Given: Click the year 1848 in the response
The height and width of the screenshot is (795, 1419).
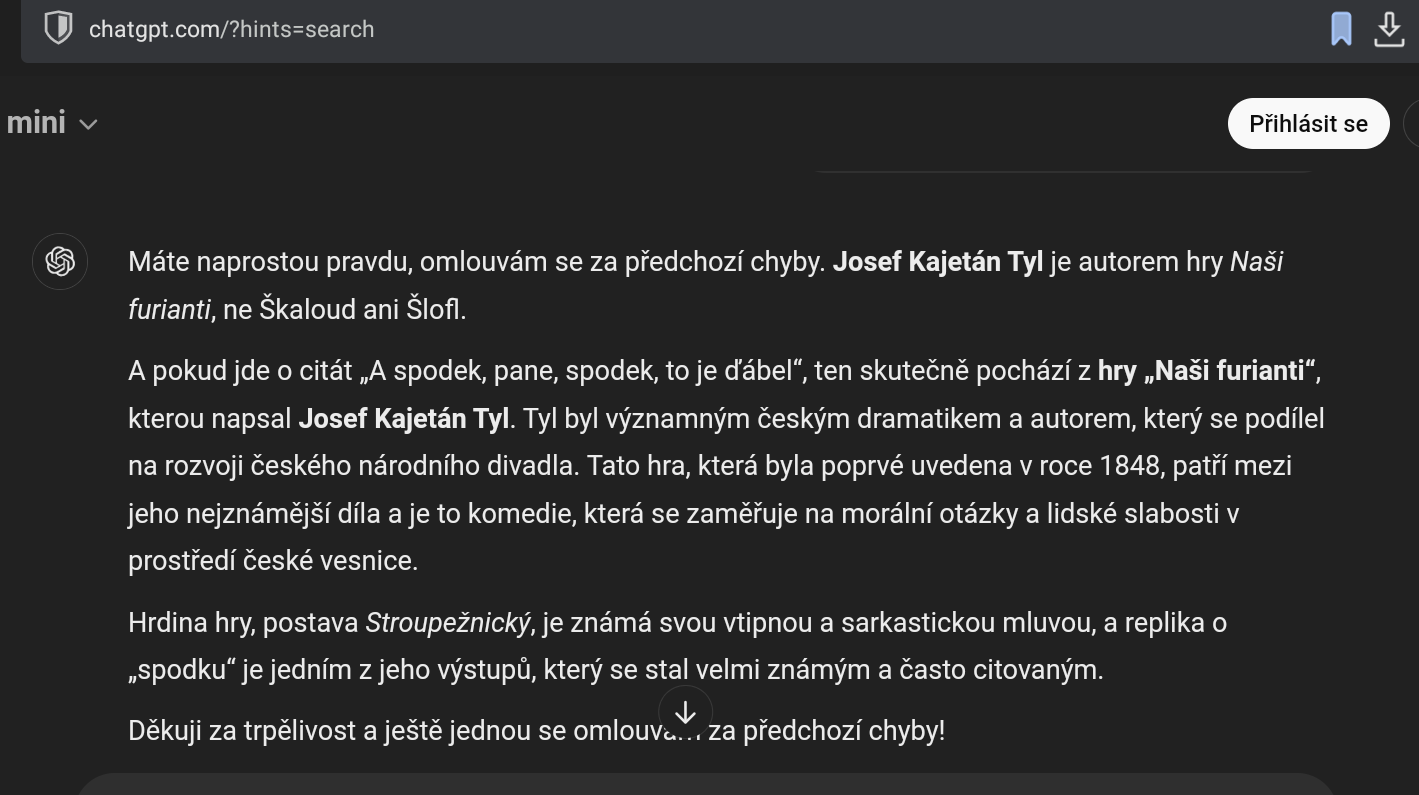Looking at the screenshot, I should click(1128, 465).
